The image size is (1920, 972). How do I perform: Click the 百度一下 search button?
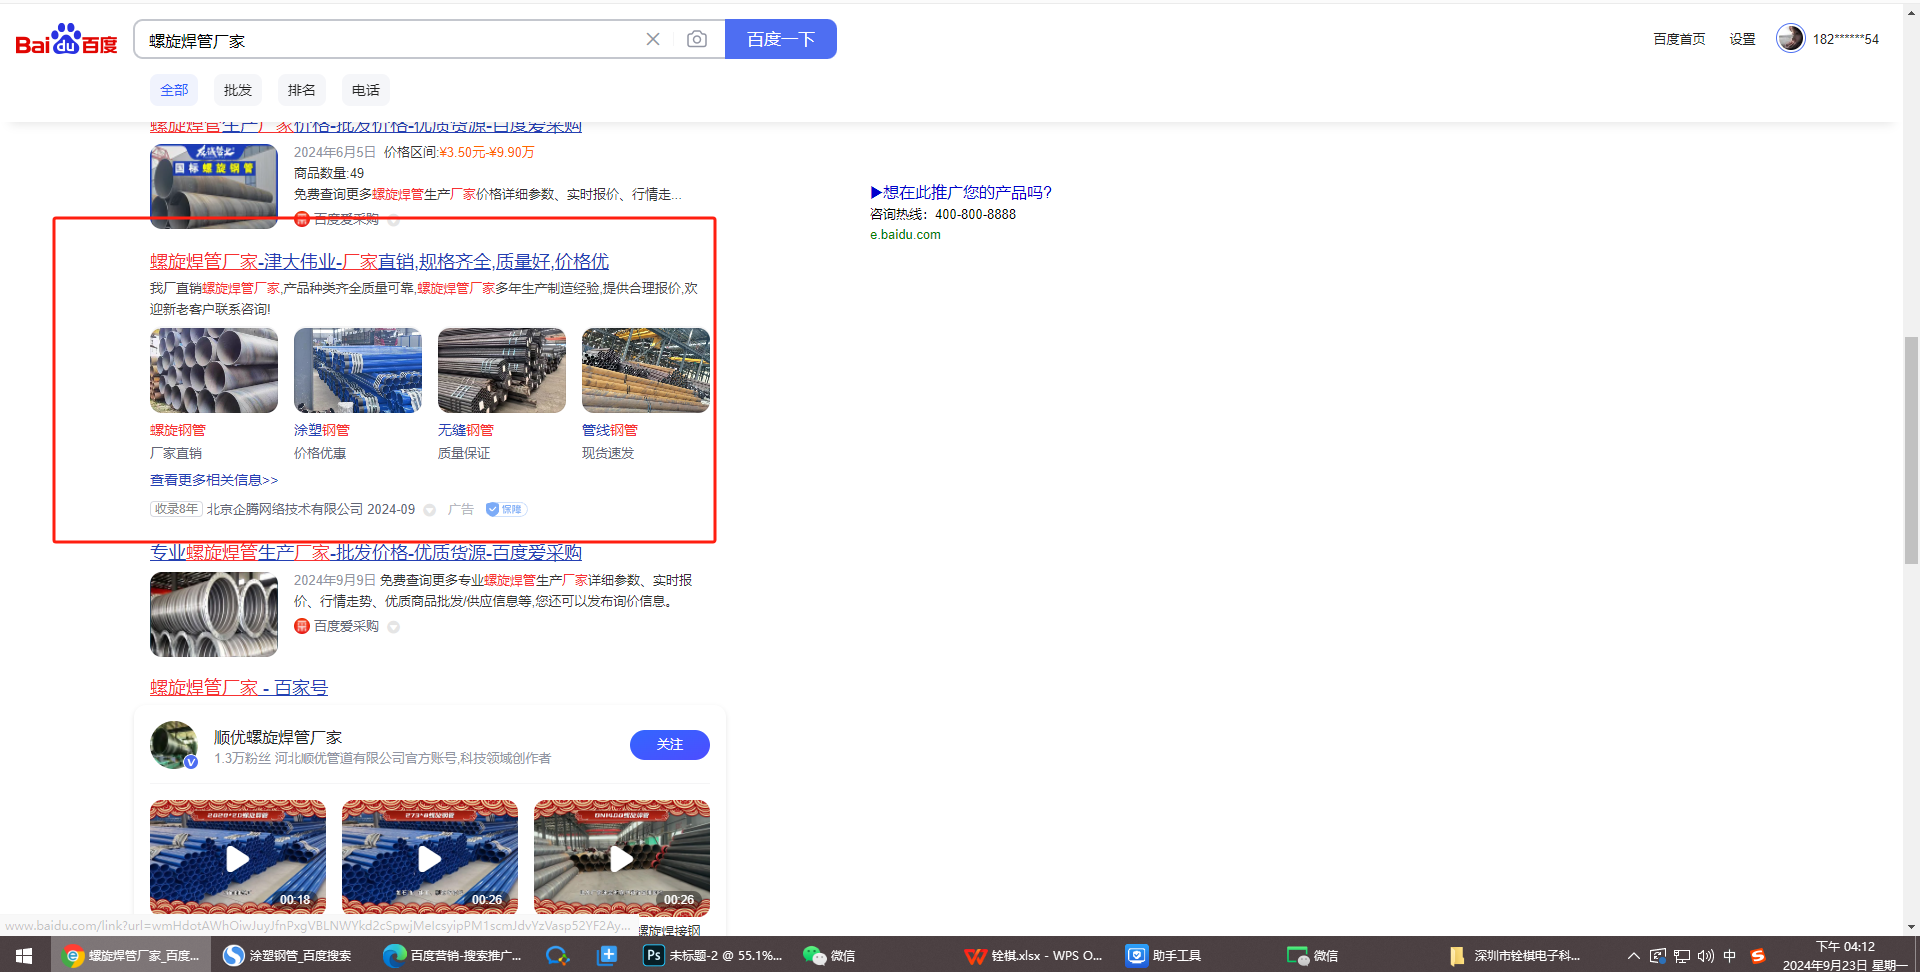(x=781, y=39)
